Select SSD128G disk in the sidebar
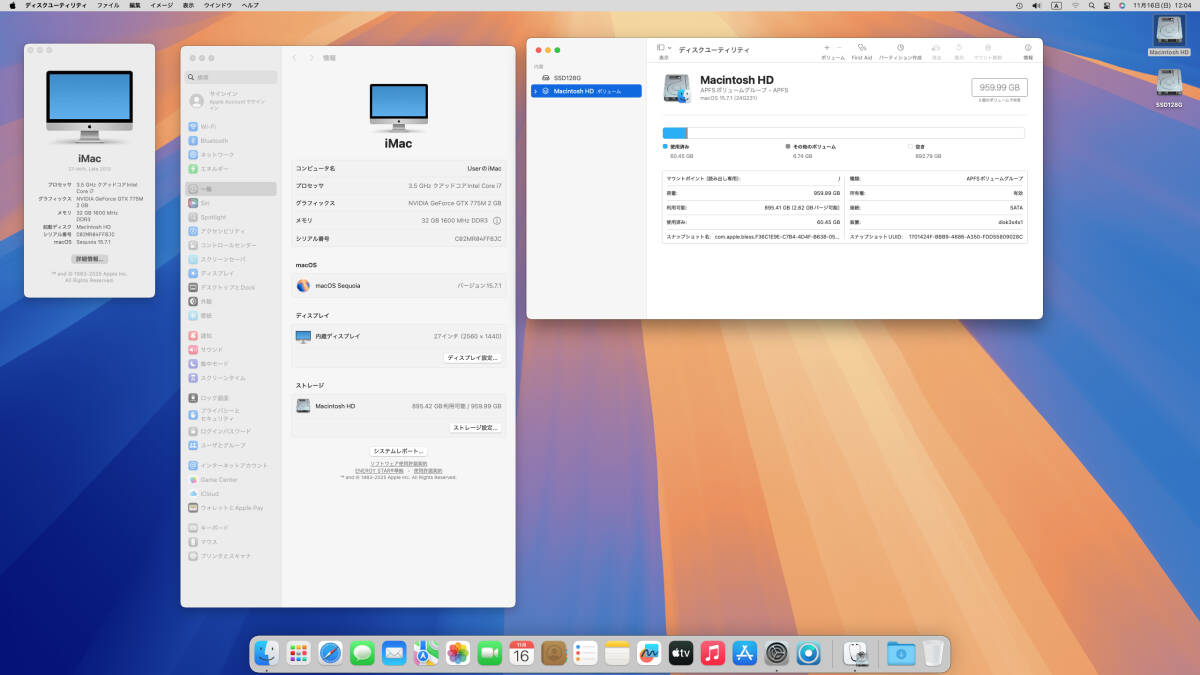The height and width of the screenshot is (675, 1200). pos(567,77)
